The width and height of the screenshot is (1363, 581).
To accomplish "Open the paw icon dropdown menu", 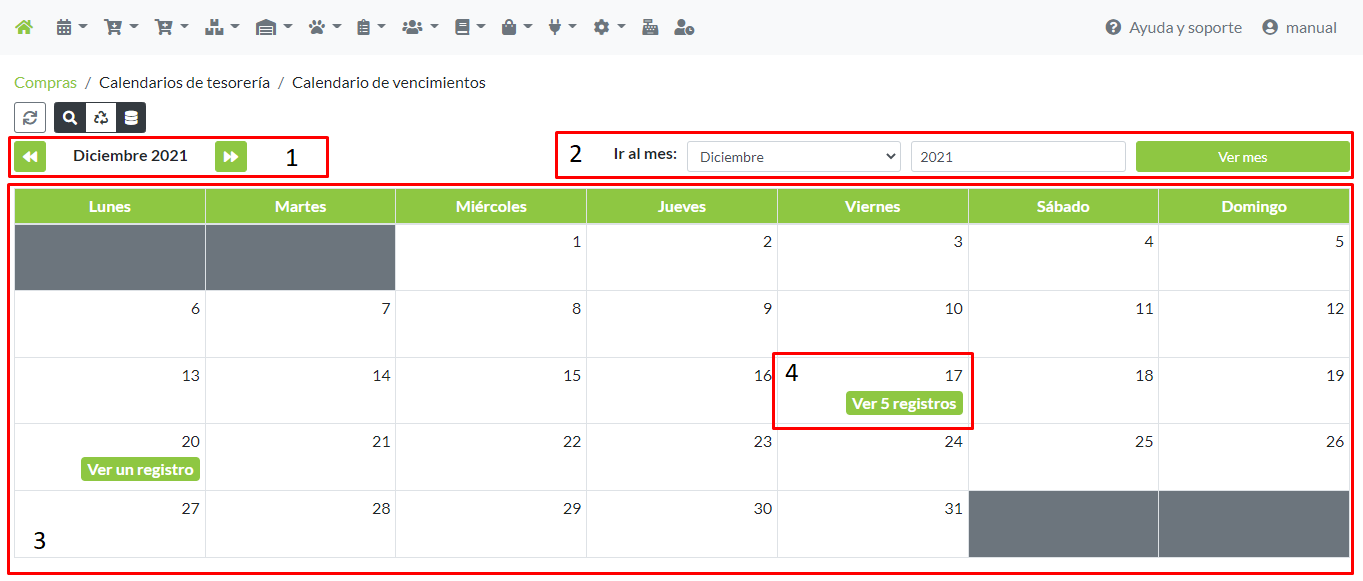I will pyautogui.click(x=325, y=27).
